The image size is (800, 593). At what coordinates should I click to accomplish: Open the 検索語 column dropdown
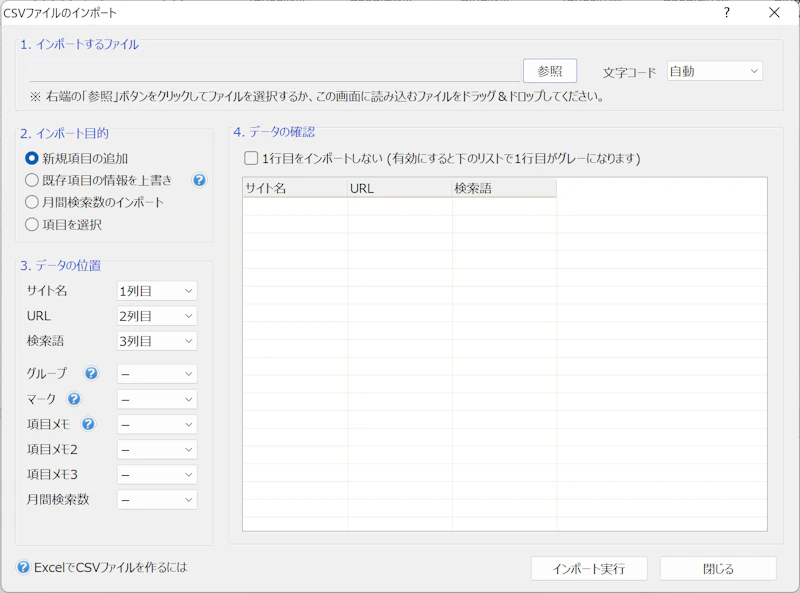pos(157,341)
